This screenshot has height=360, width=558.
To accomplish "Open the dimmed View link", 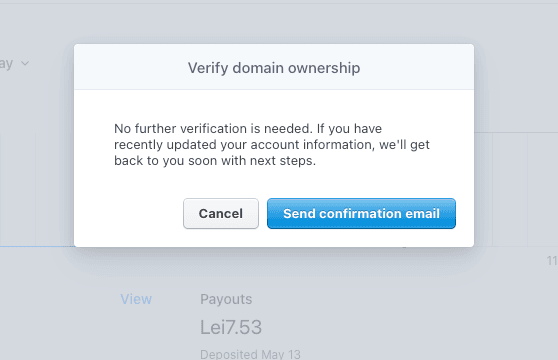I will 136,299.
